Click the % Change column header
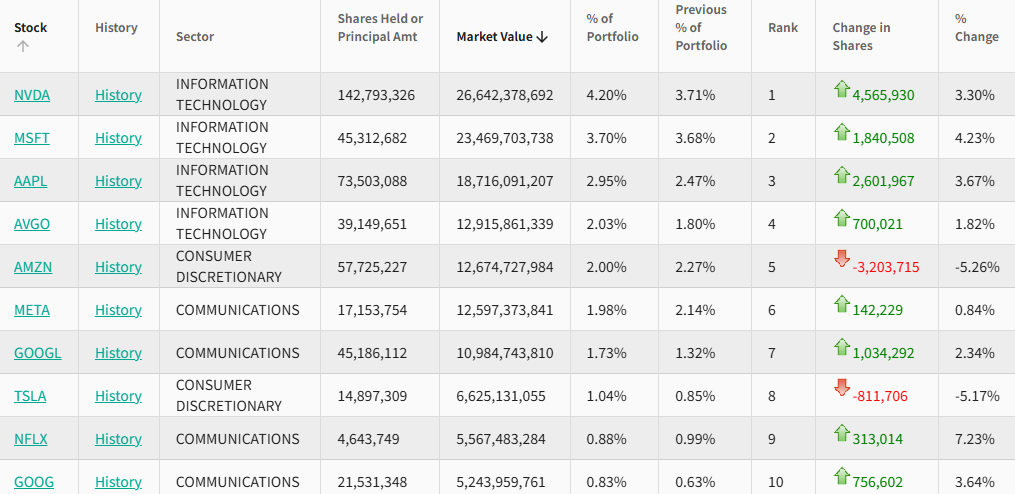Screen dimensions: 1015x494 [x=976, y=28]
